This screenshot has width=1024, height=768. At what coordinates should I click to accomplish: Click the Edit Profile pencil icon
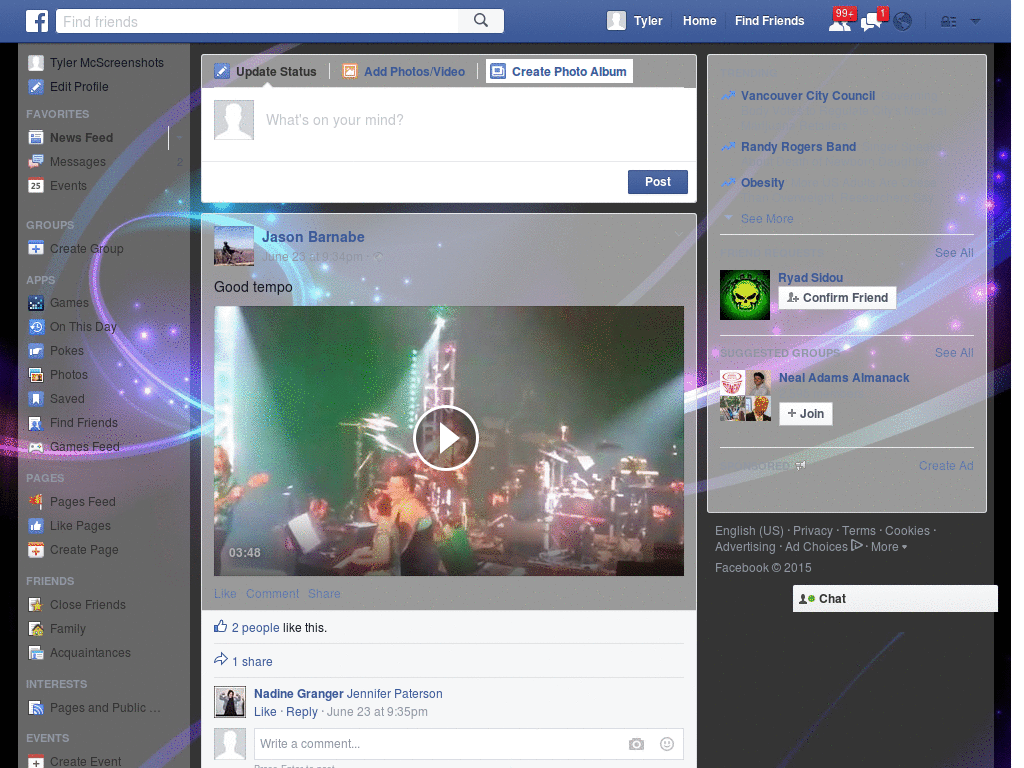(36, 87)
